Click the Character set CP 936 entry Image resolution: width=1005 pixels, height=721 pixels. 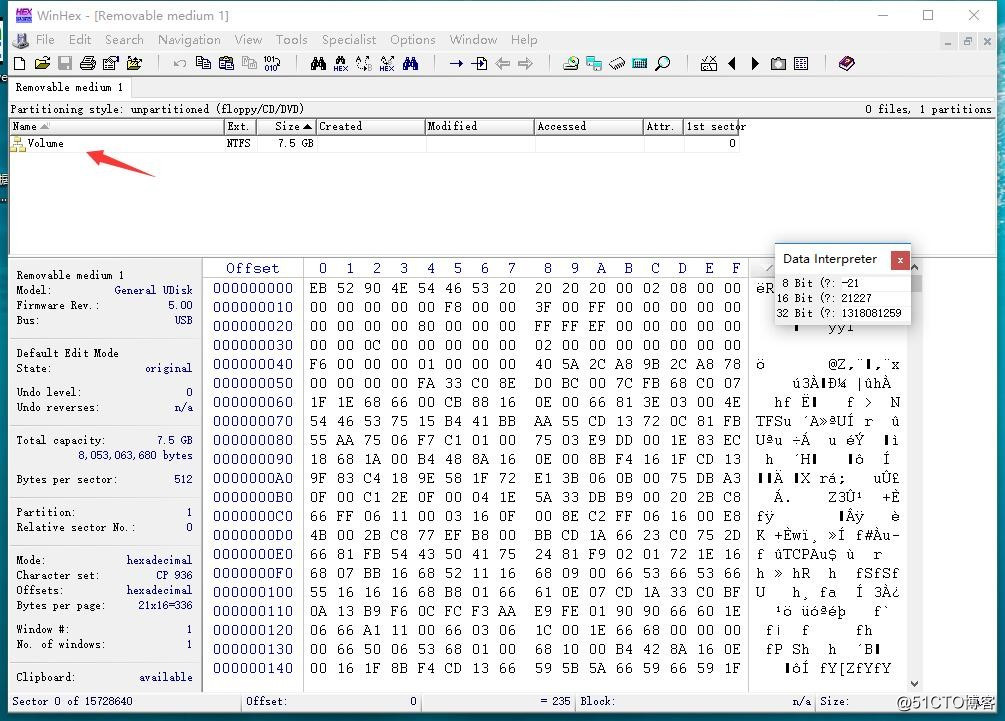point(104,576)
